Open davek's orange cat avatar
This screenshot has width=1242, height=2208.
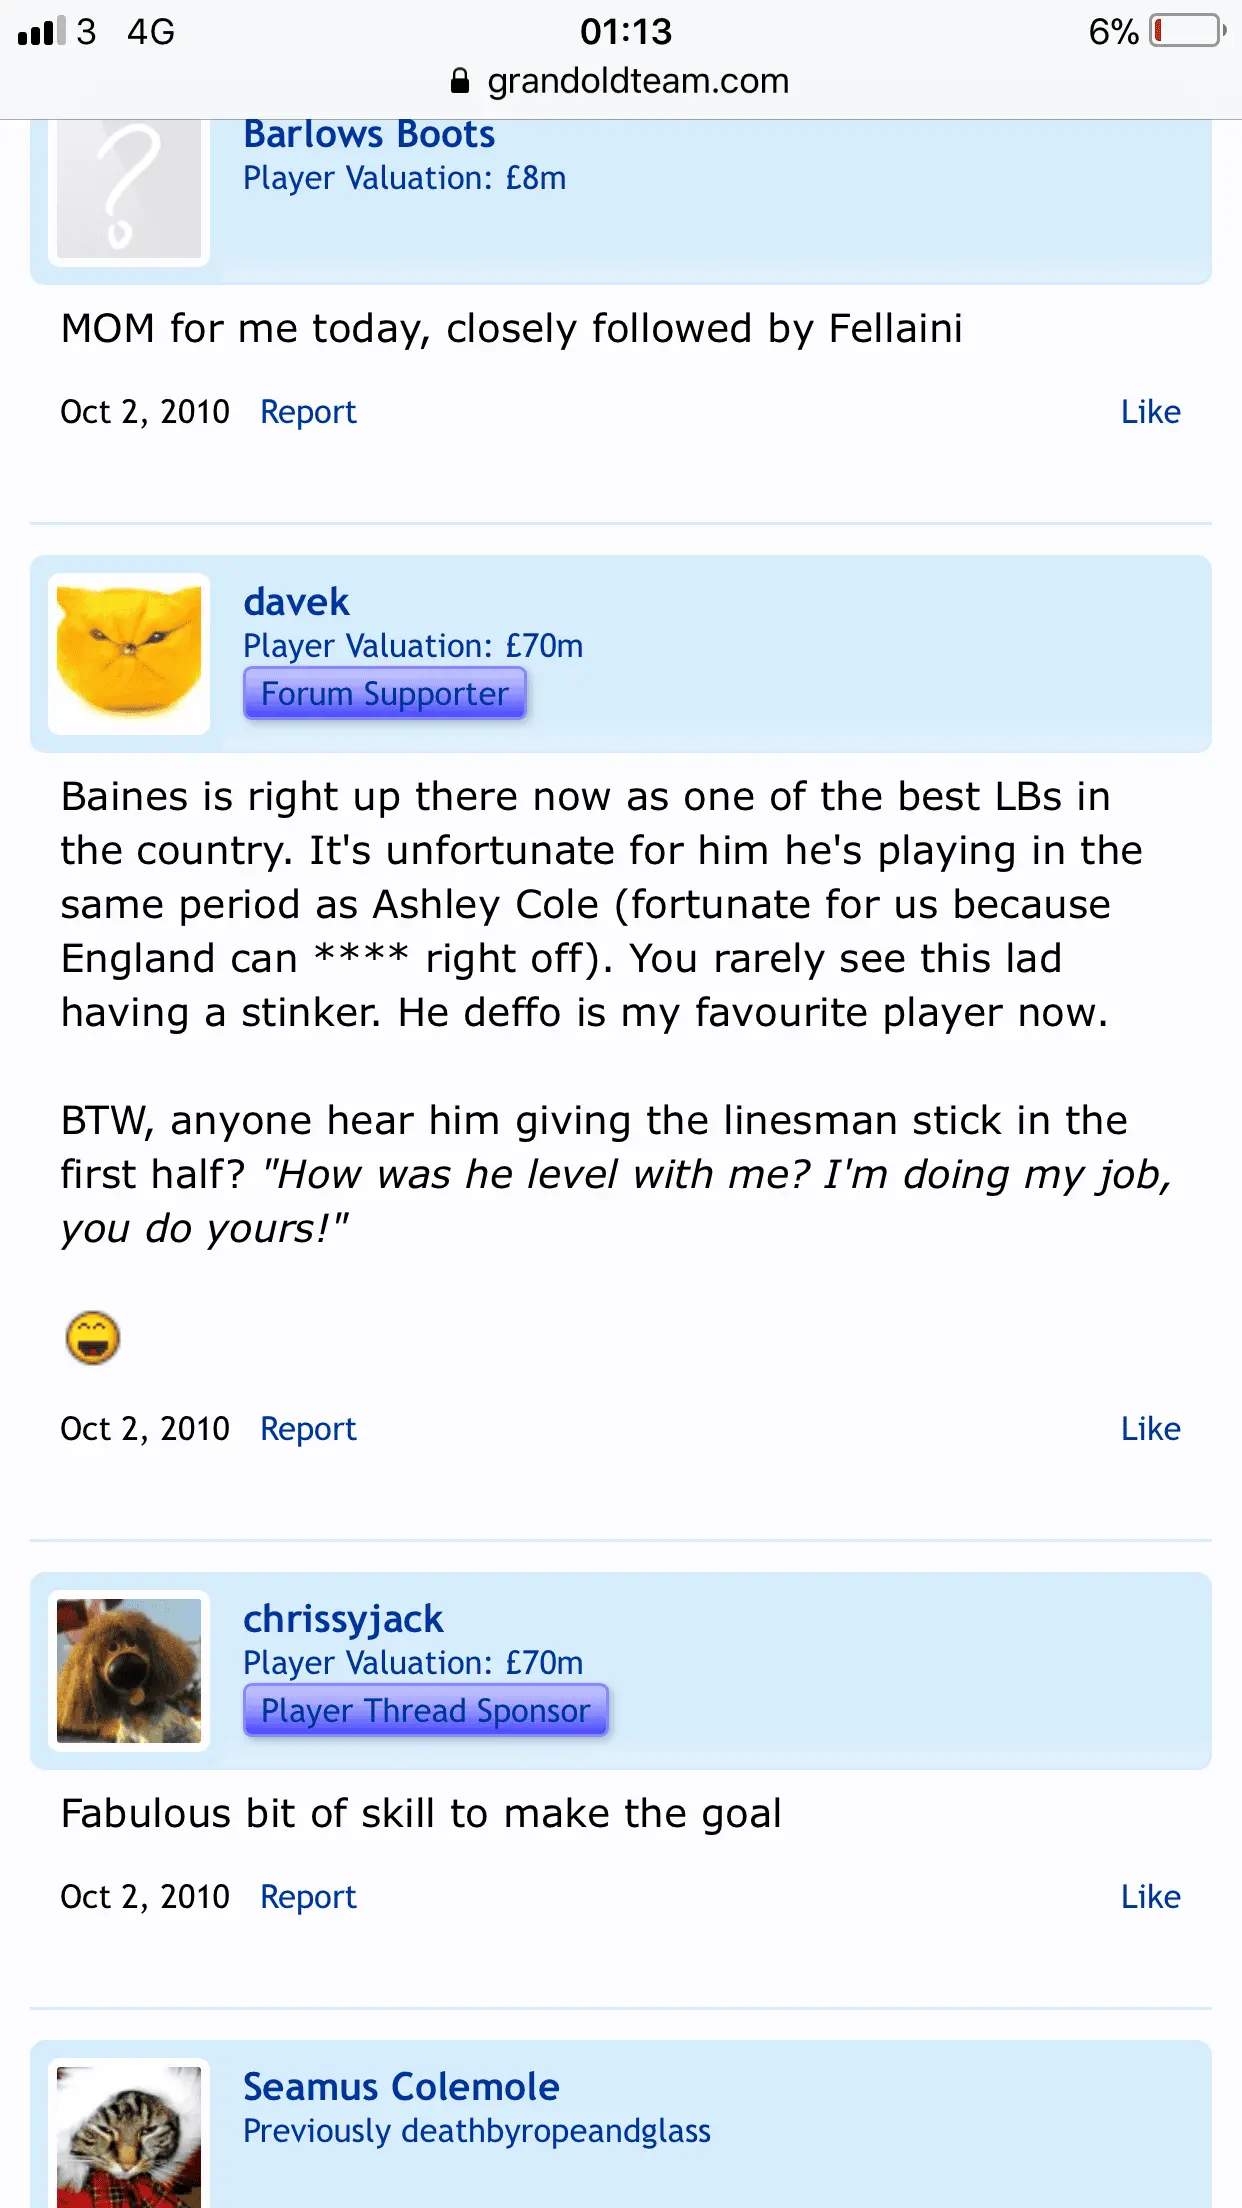(129, 653)
